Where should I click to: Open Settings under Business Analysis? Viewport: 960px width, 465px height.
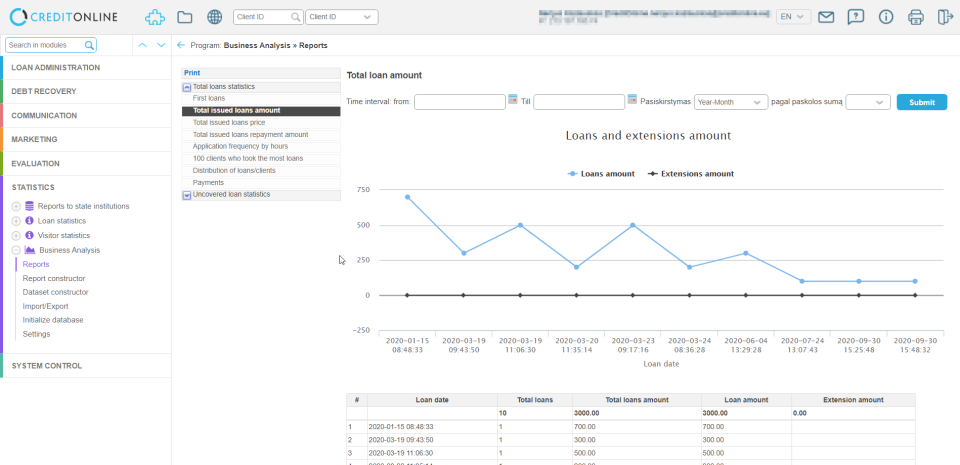point(36,334)
